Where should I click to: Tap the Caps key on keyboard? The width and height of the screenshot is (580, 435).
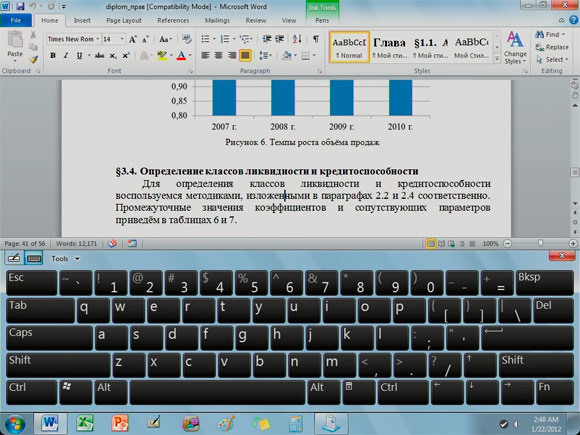[50, 338]
